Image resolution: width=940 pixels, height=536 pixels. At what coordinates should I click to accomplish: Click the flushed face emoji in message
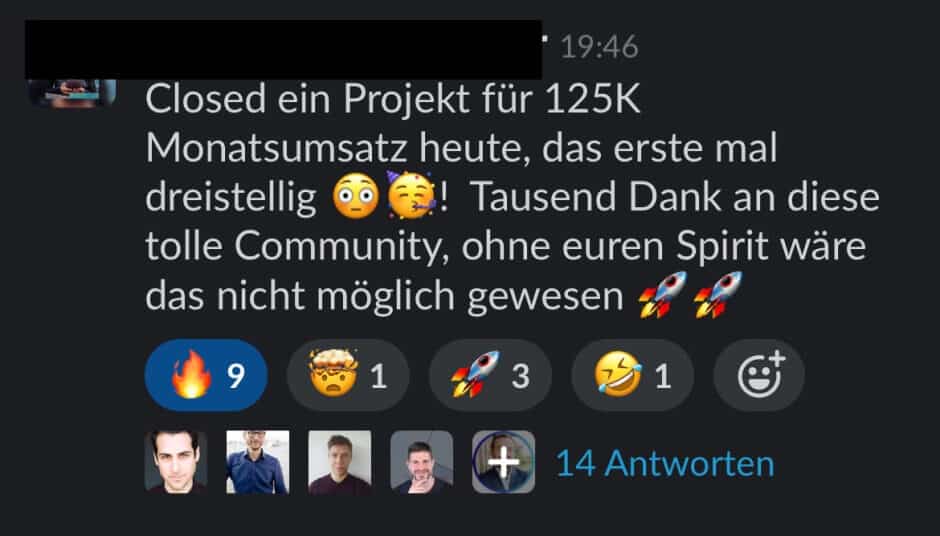click(x=356, y=196)
